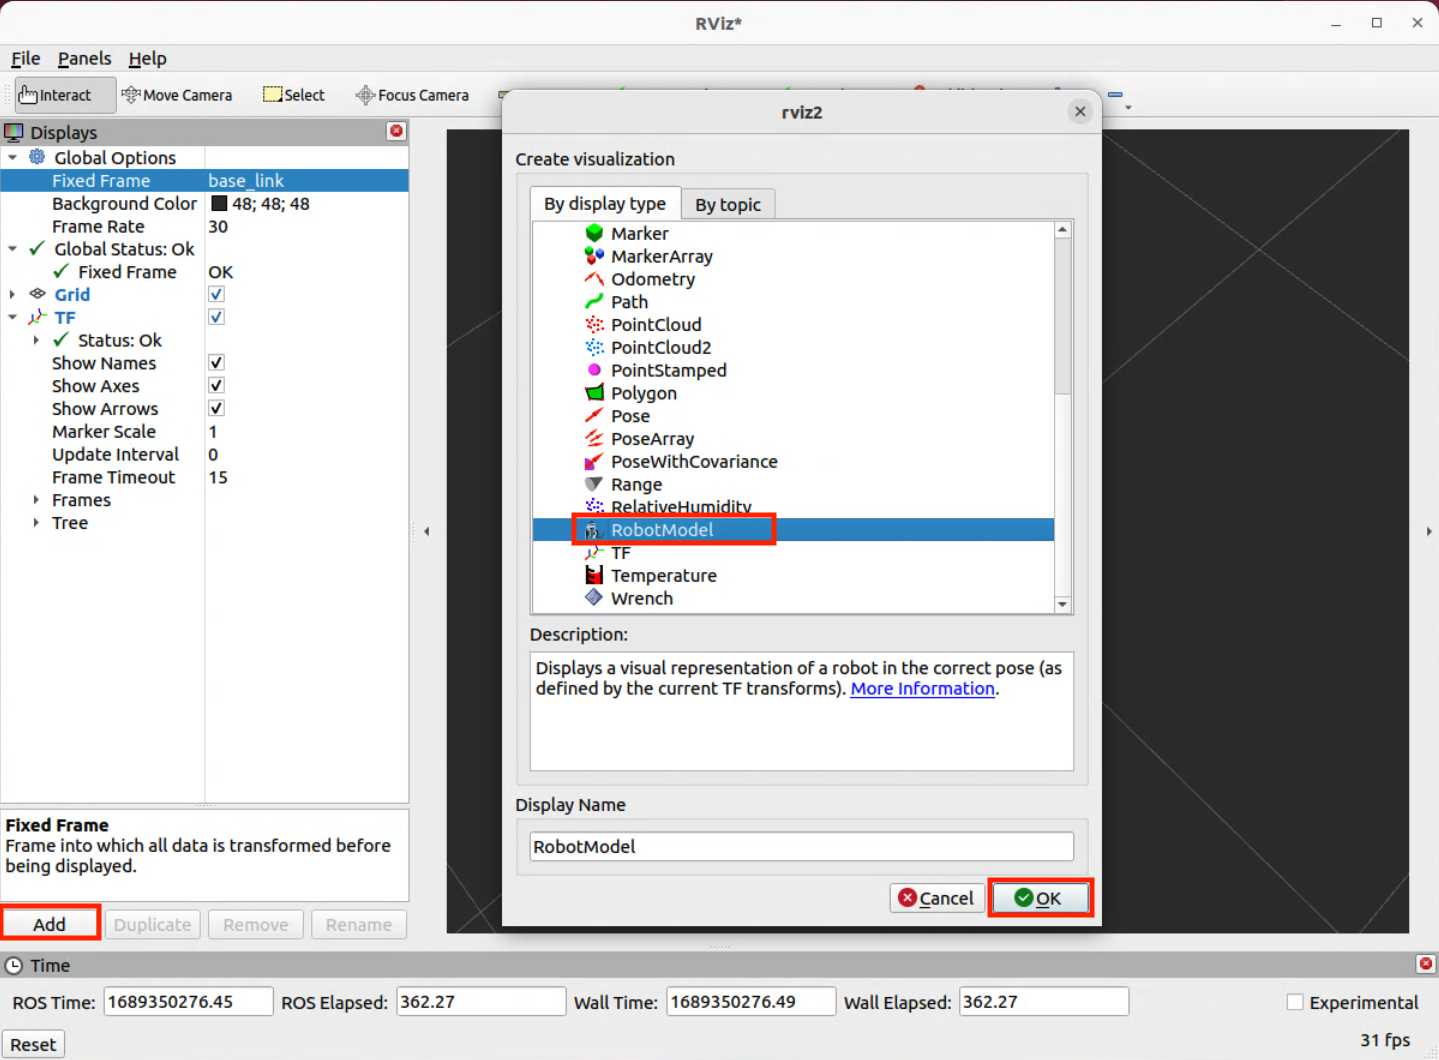Click the display type list scrollbar
1439x1060 pixels.
(1062, 316)
